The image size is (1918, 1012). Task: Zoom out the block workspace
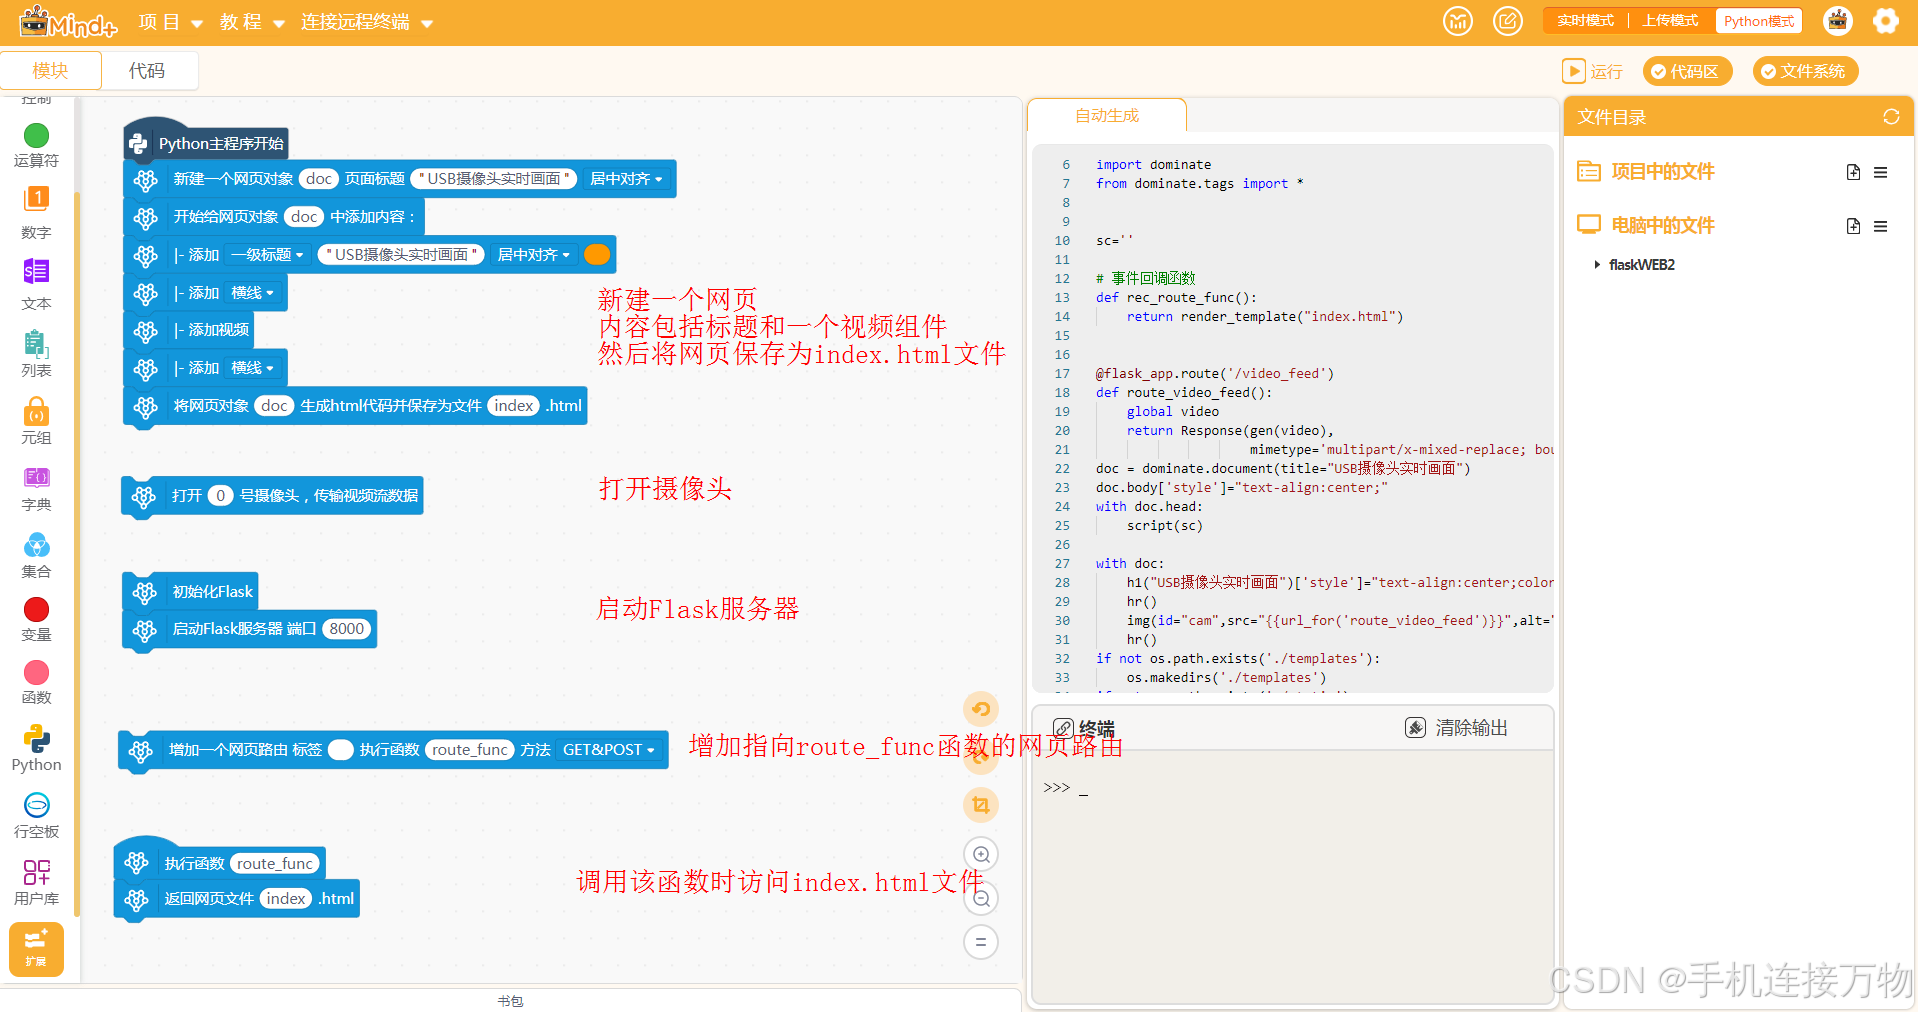click(981, 898)
